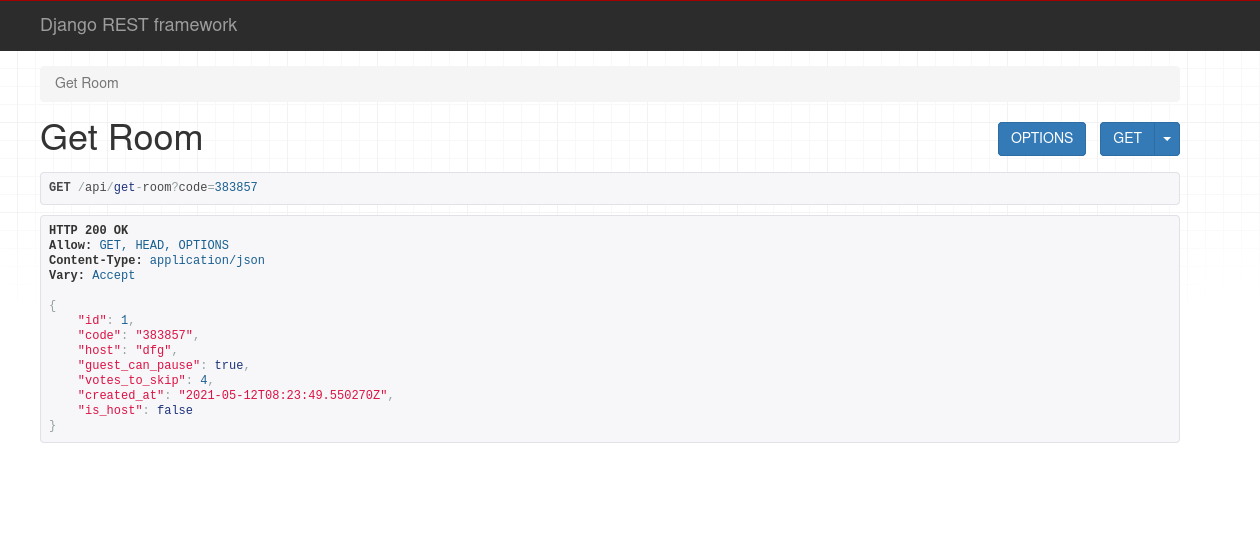Click the request URL code value 383857
This screenshot has height=540, width=1260.
pyautogui.click(x=236, y=188)
